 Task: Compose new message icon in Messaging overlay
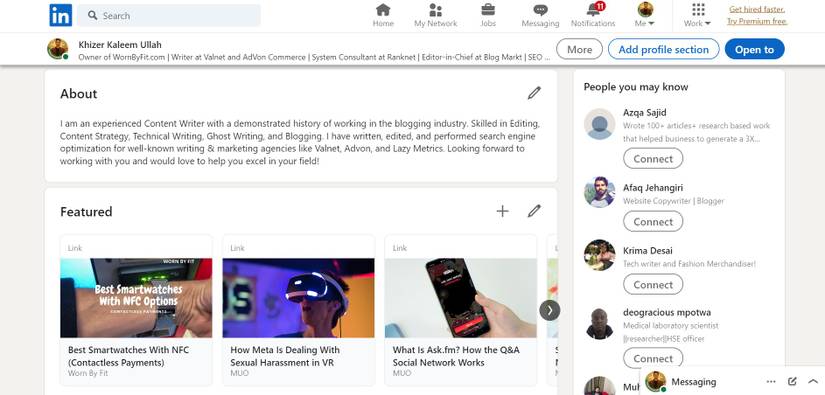[792, 382]
